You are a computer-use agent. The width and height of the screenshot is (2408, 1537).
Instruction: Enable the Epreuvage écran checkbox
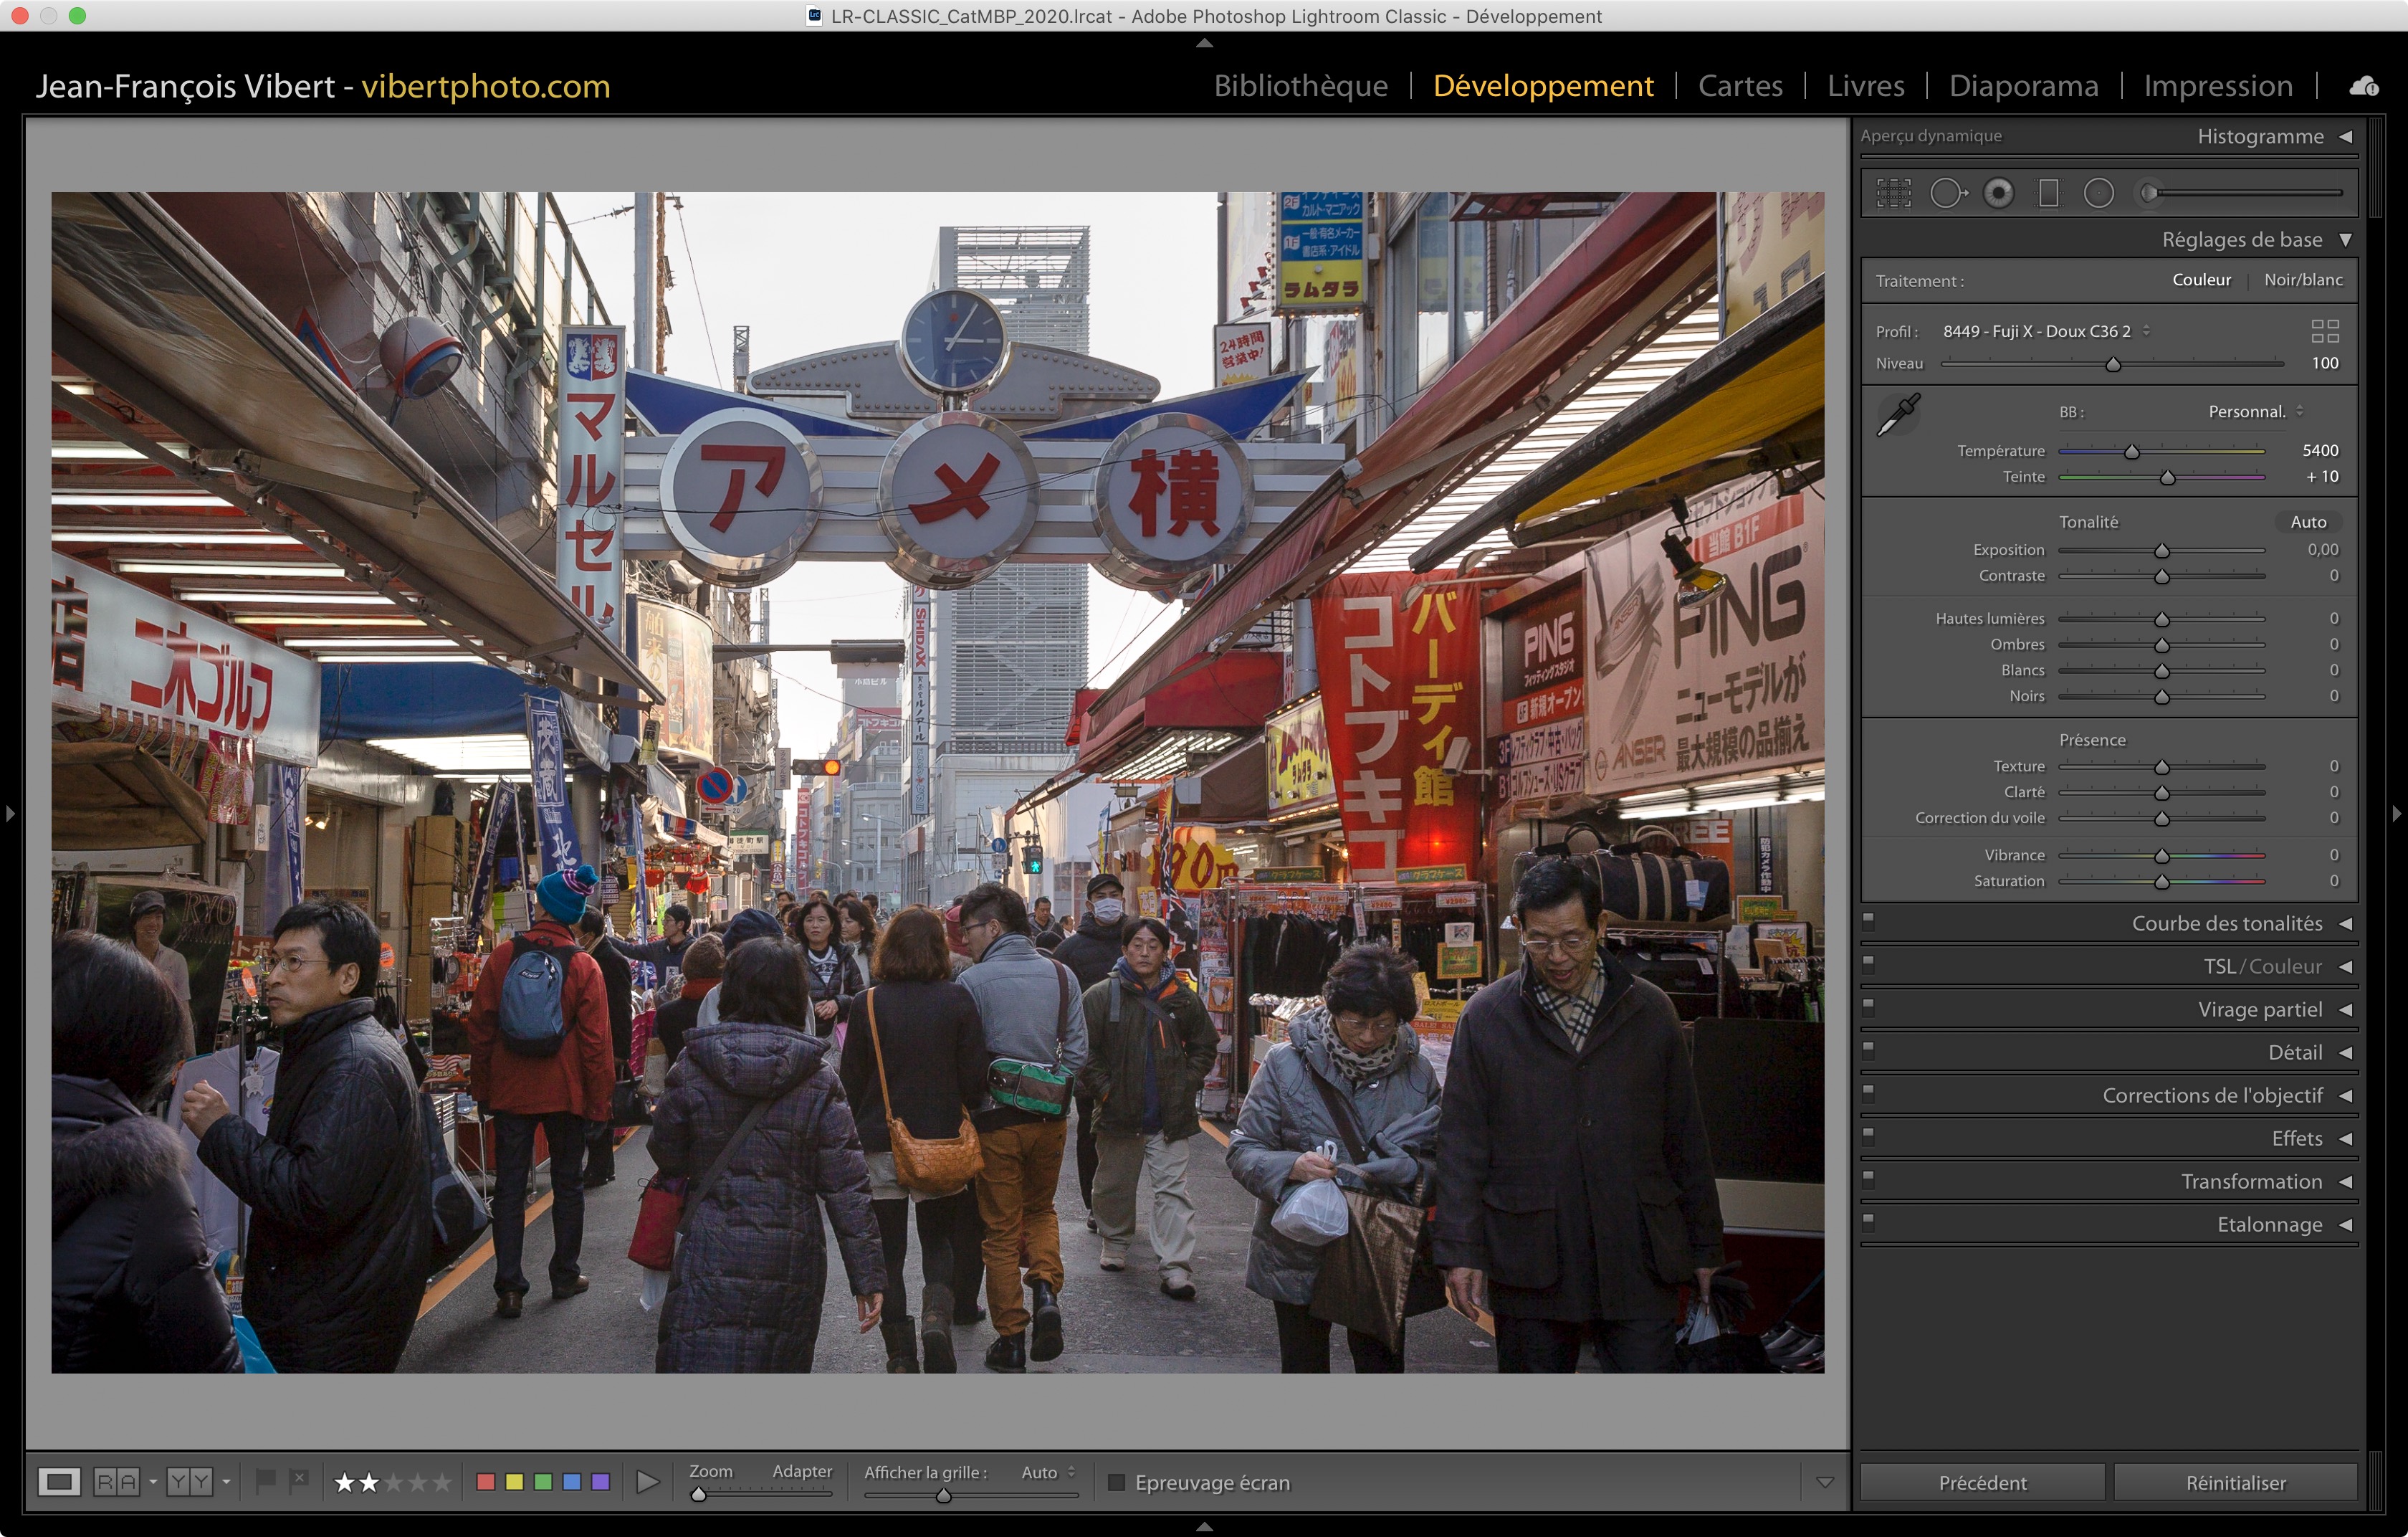coord(1117,1482)
